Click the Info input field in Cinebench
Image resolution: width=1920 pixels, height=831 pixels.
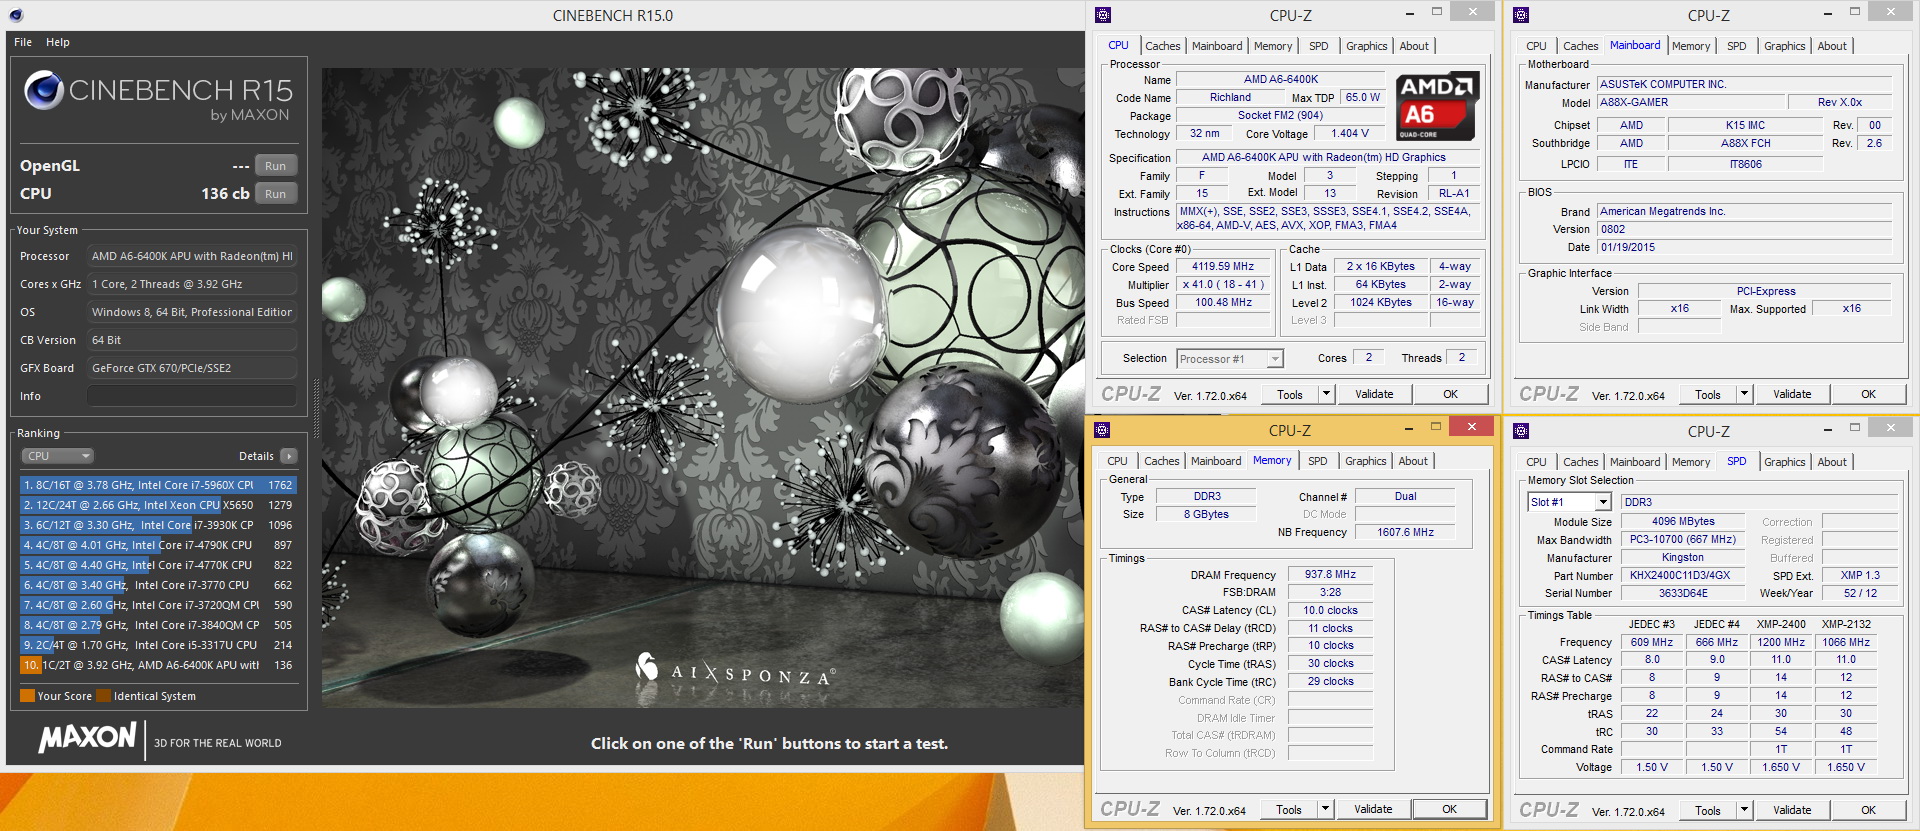tap(192, 396)
